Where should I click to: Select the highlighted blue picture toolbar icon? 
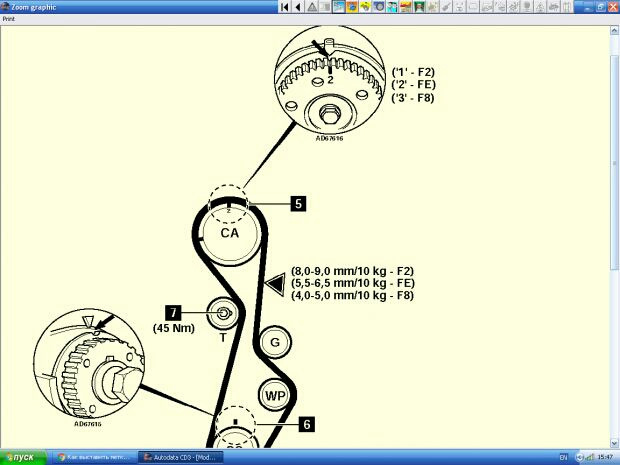339,7
